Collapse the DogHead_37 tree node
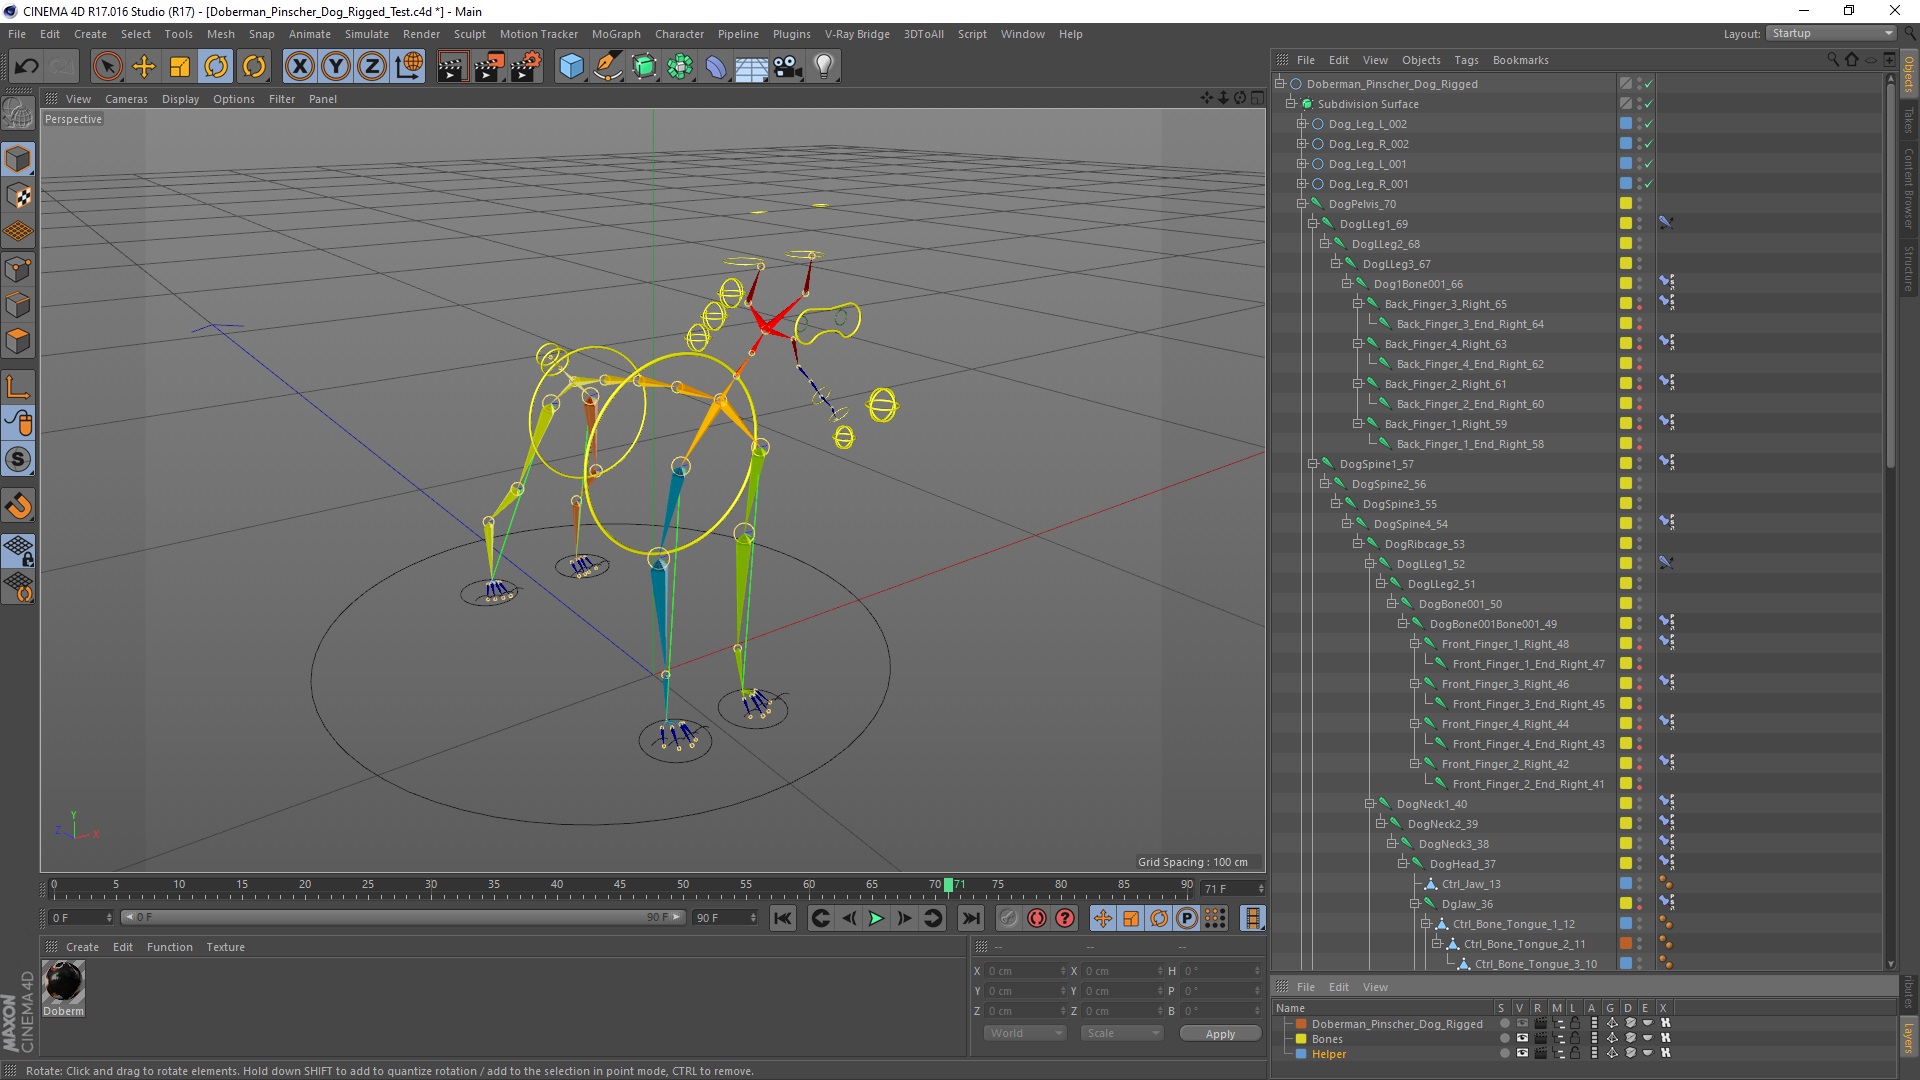 tap(1402, 864)
